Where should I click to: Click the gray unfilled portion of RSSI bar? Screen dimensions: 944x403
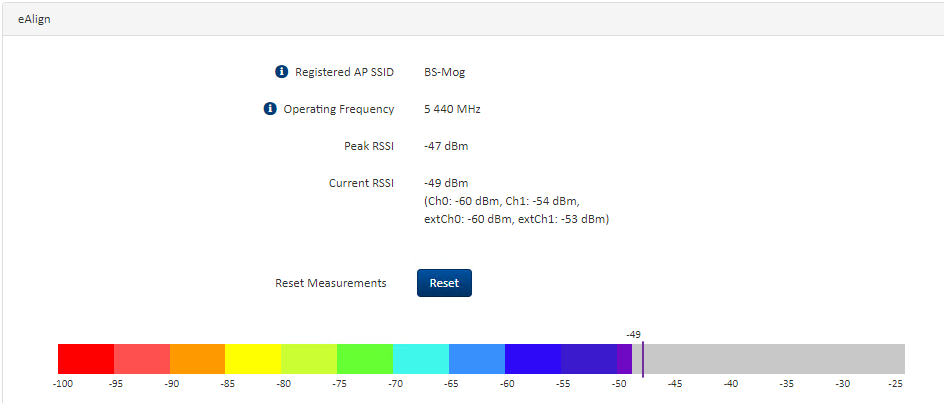(775, 359)
